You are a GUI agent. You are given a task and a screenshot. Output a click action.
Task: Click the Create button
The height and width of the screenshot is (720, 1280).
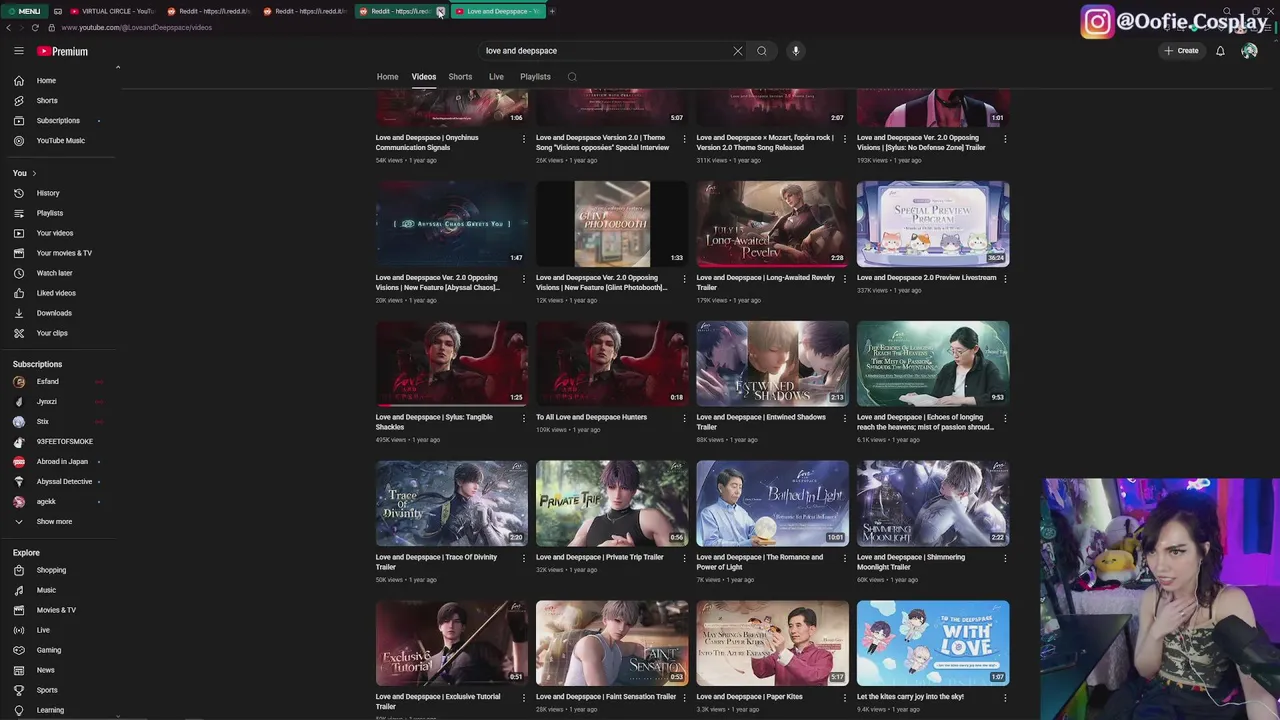coord(1181,51)
